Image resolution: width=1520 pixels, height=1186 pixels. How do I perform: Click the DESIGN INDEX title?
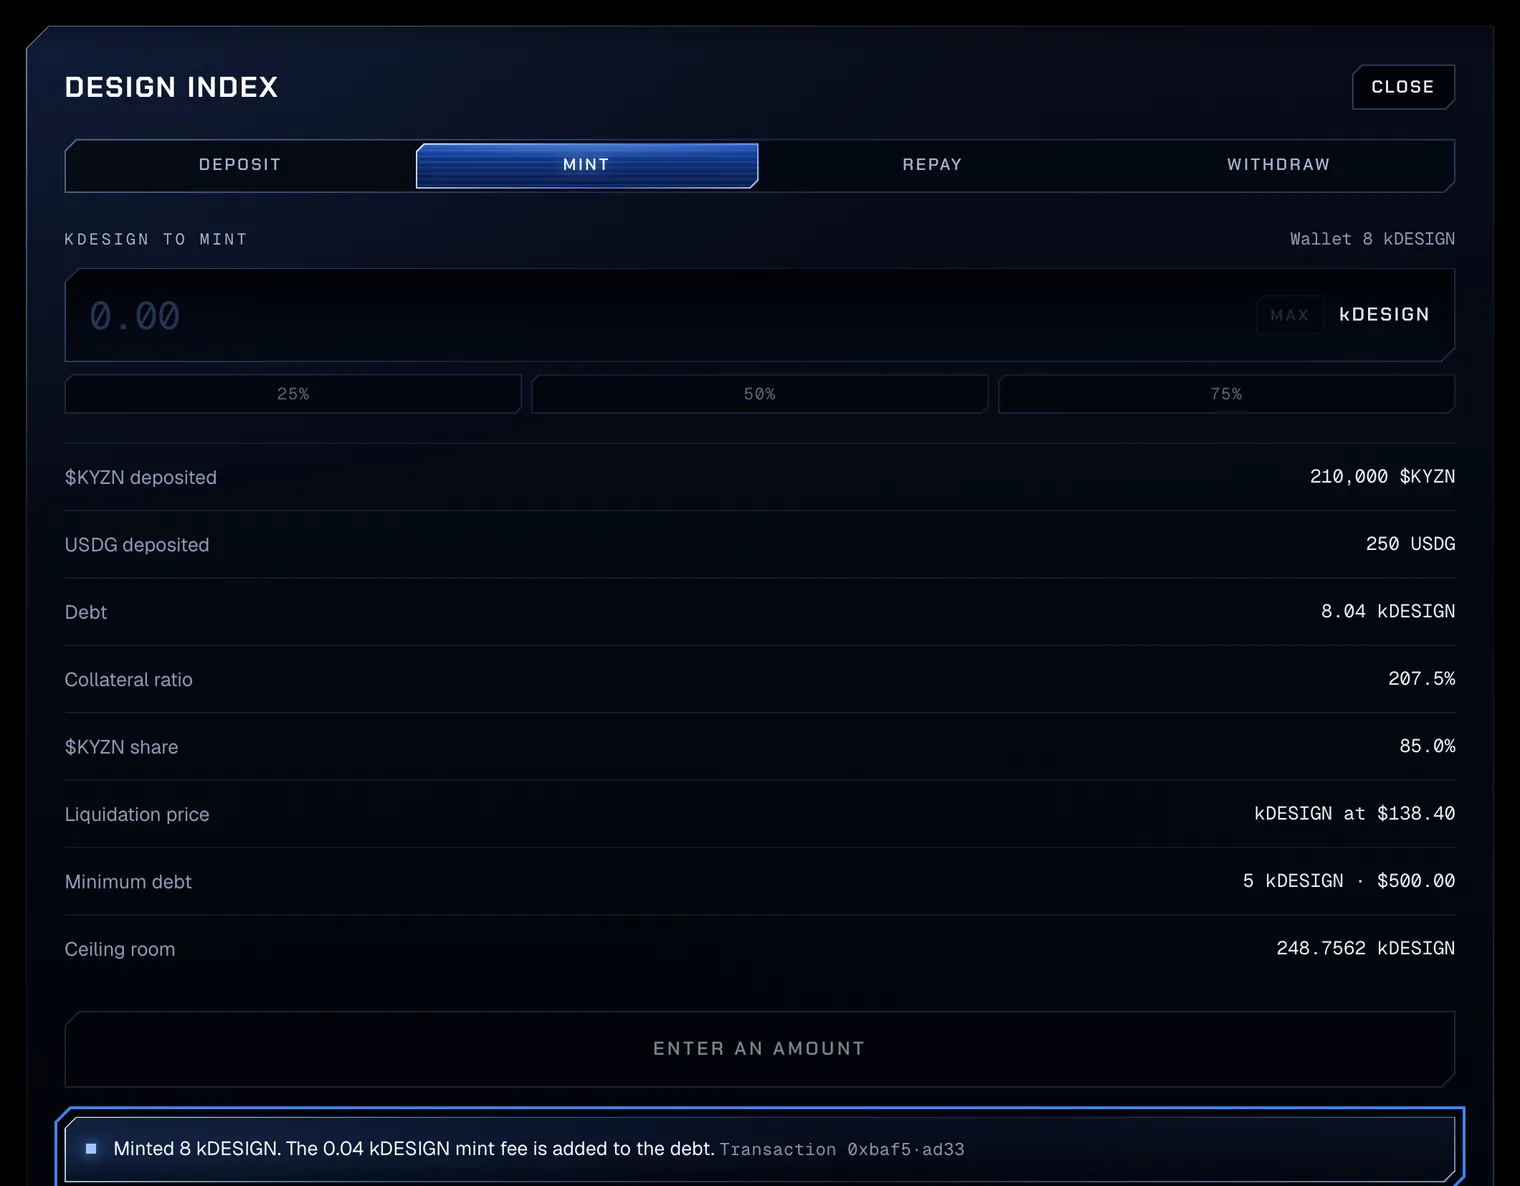point(171,87)
